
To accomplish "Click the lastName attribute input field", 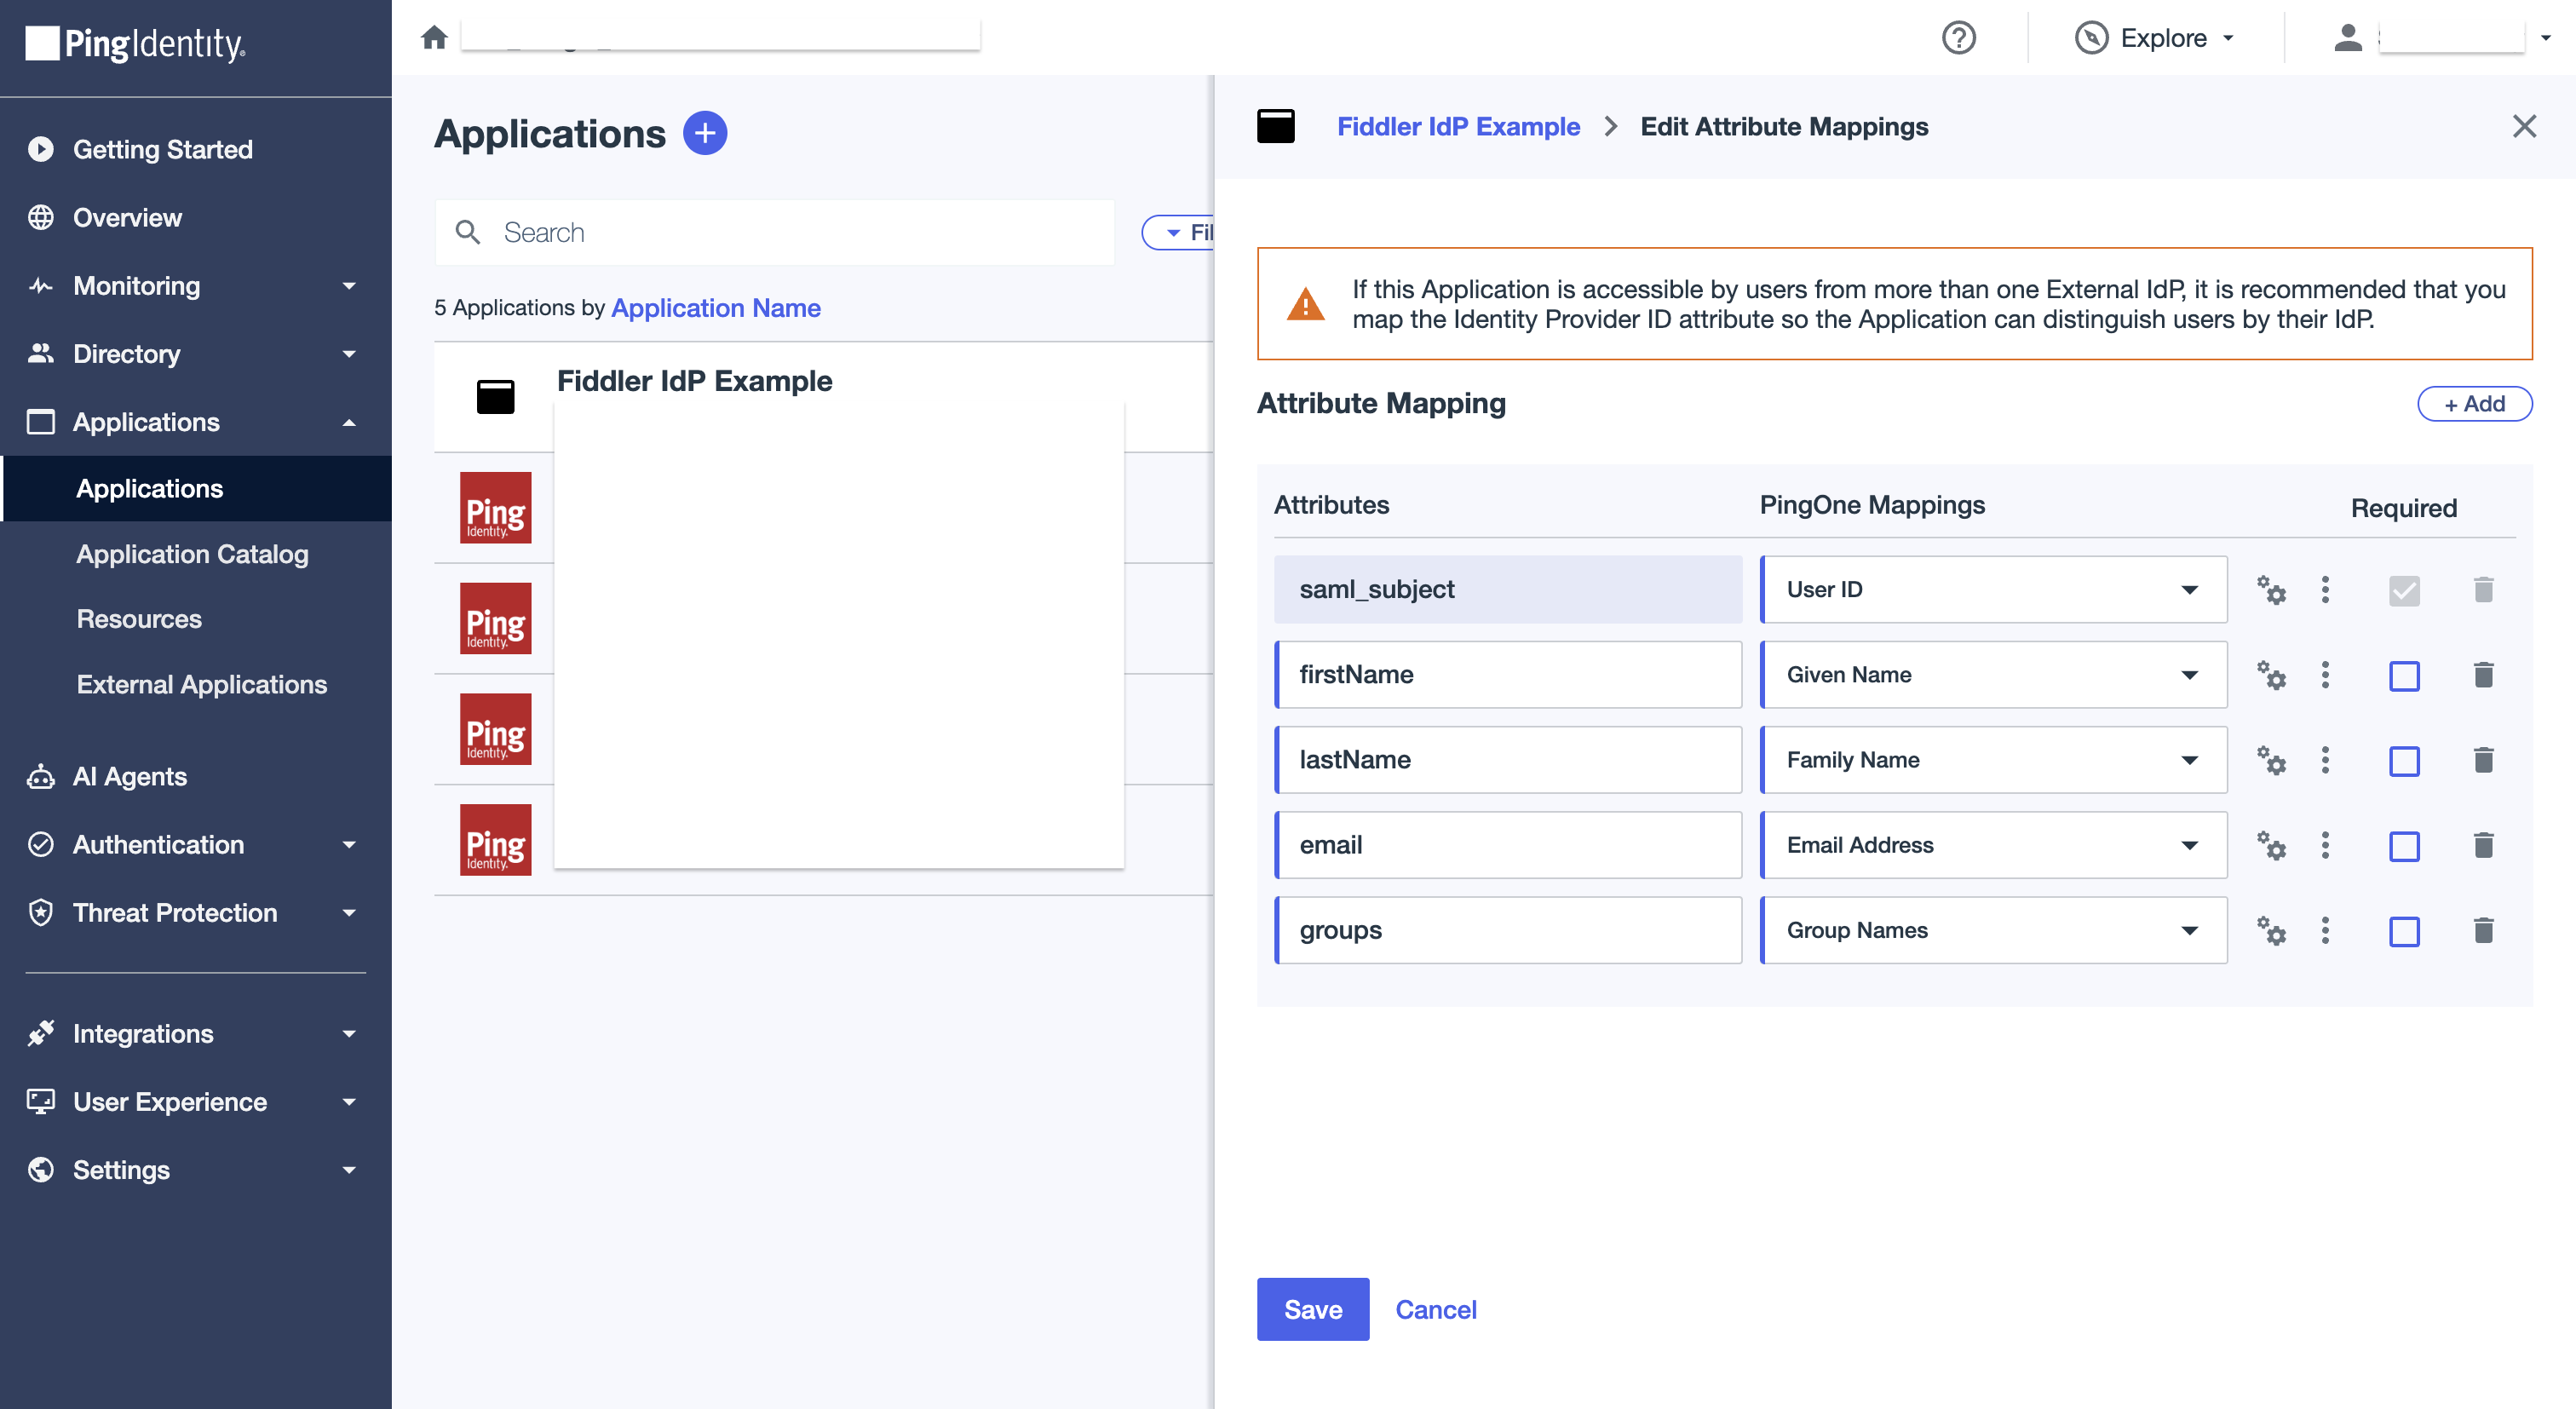I will click(1508, 760).
